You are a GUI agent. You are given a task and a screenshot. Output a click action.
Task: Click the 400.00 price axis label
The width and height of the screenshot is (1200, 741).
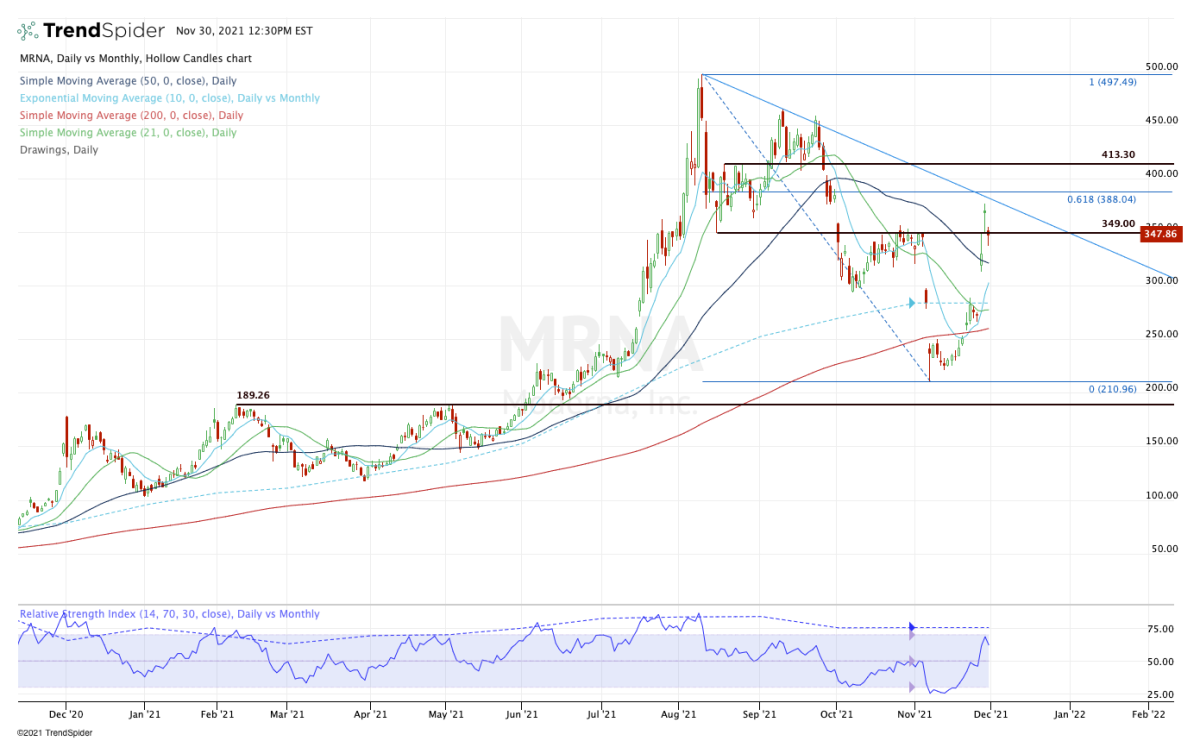pos(1160,174)
